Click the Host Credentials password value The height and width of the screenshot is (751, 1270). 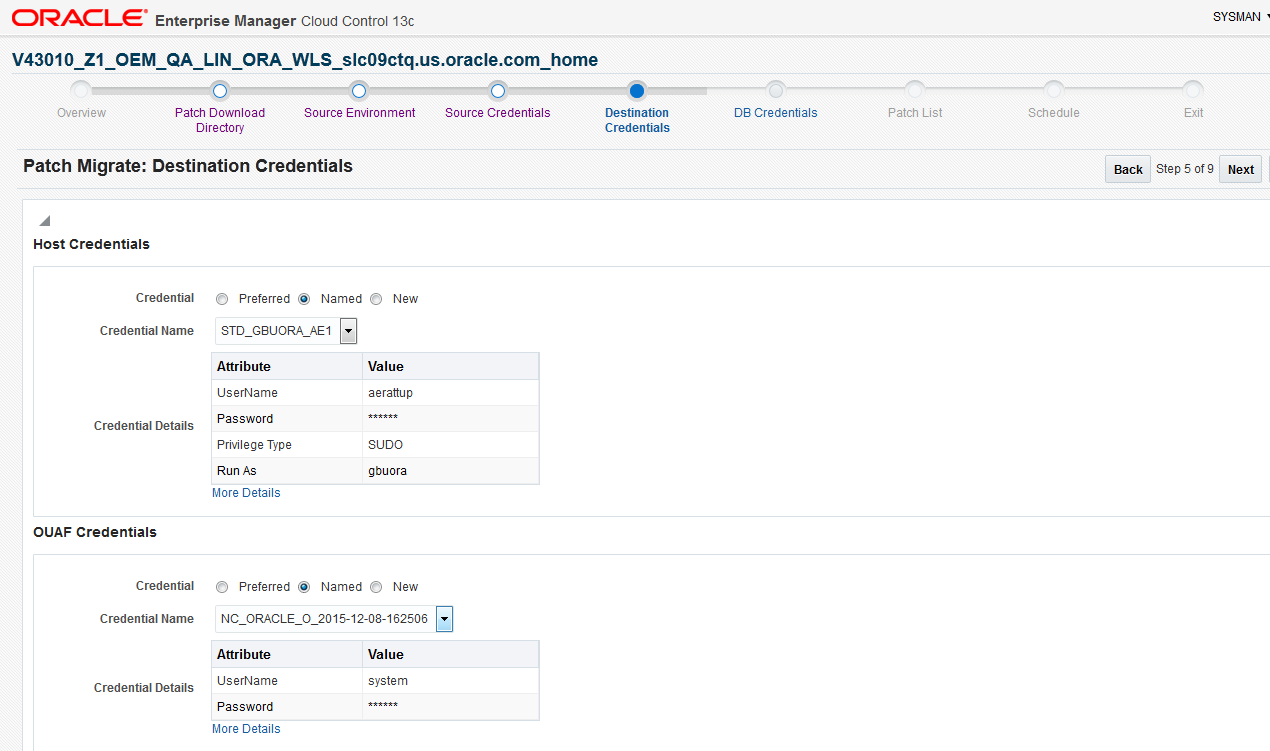coord(383,419)
